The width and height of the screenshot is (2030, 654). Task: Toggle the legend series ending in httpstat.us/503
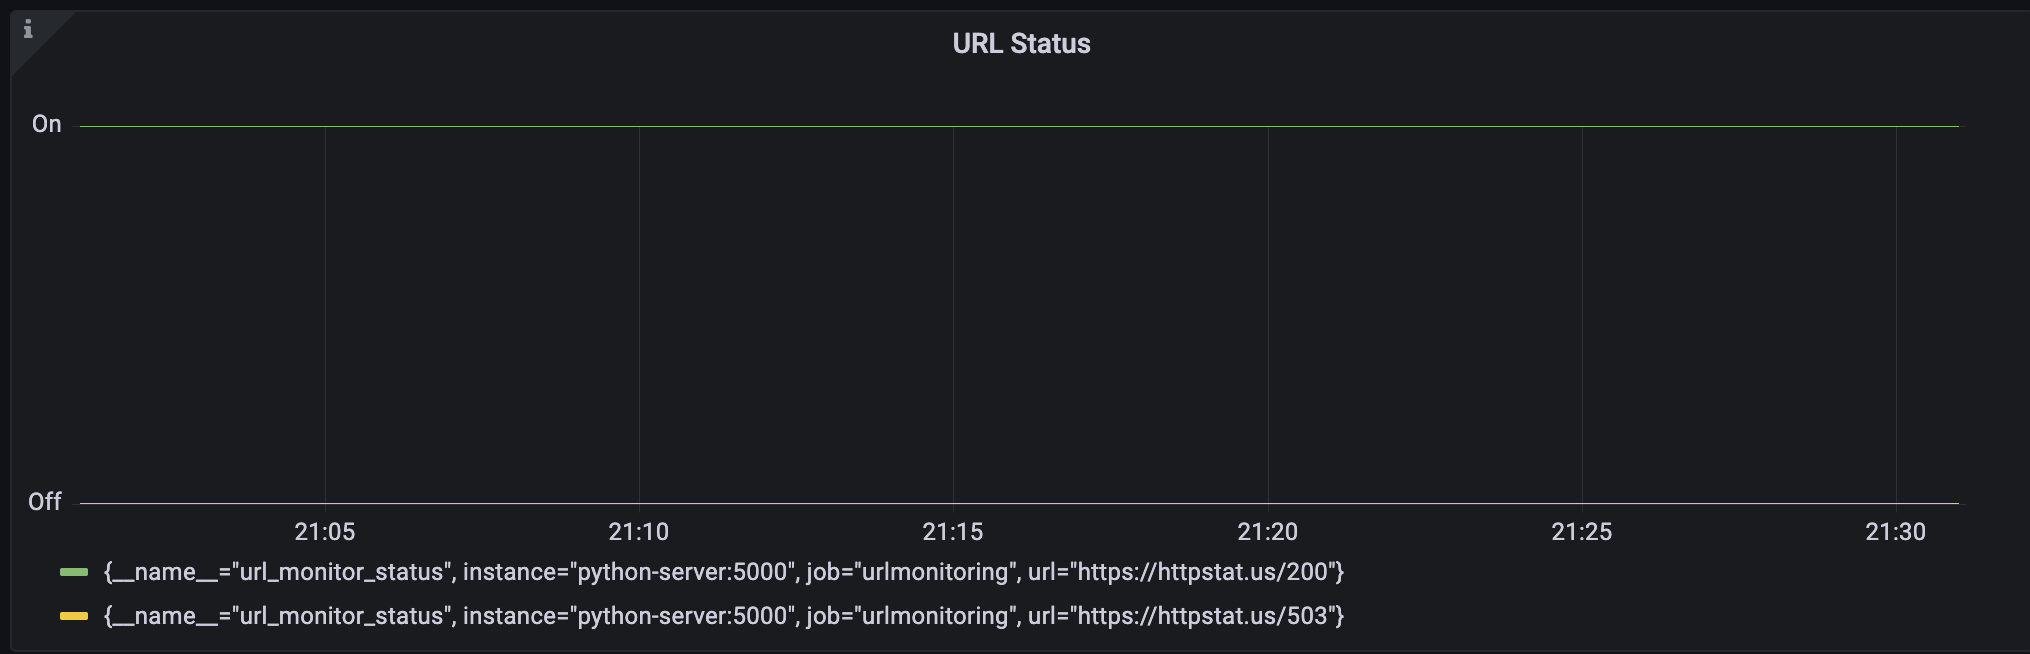[x=724, y=616]
